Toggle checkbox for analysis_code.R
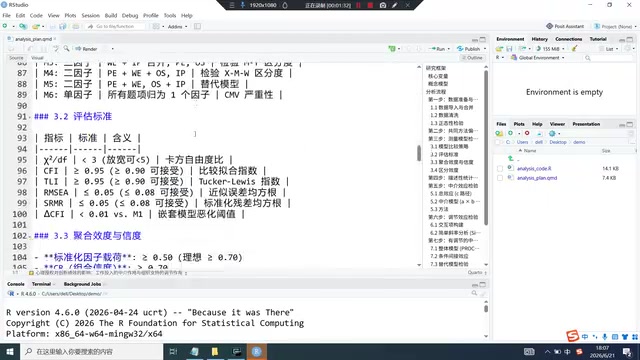The height and width of the screenshot is (360, 640). pyautogui.click(x=500, y=169)
